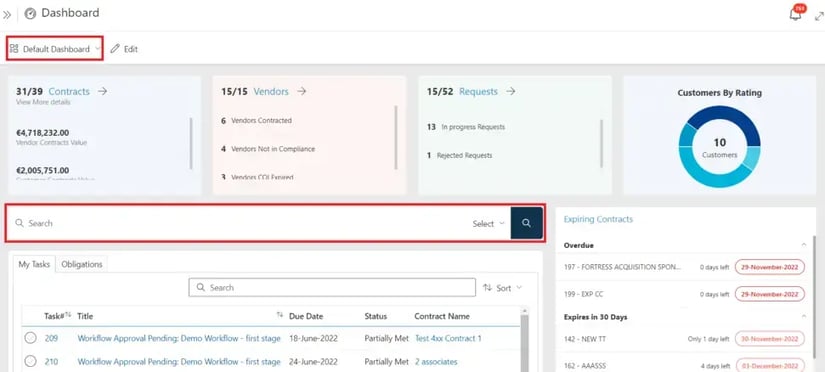
Task: Click the tasks table vertical scrollbar
Action: click(525, 342)
